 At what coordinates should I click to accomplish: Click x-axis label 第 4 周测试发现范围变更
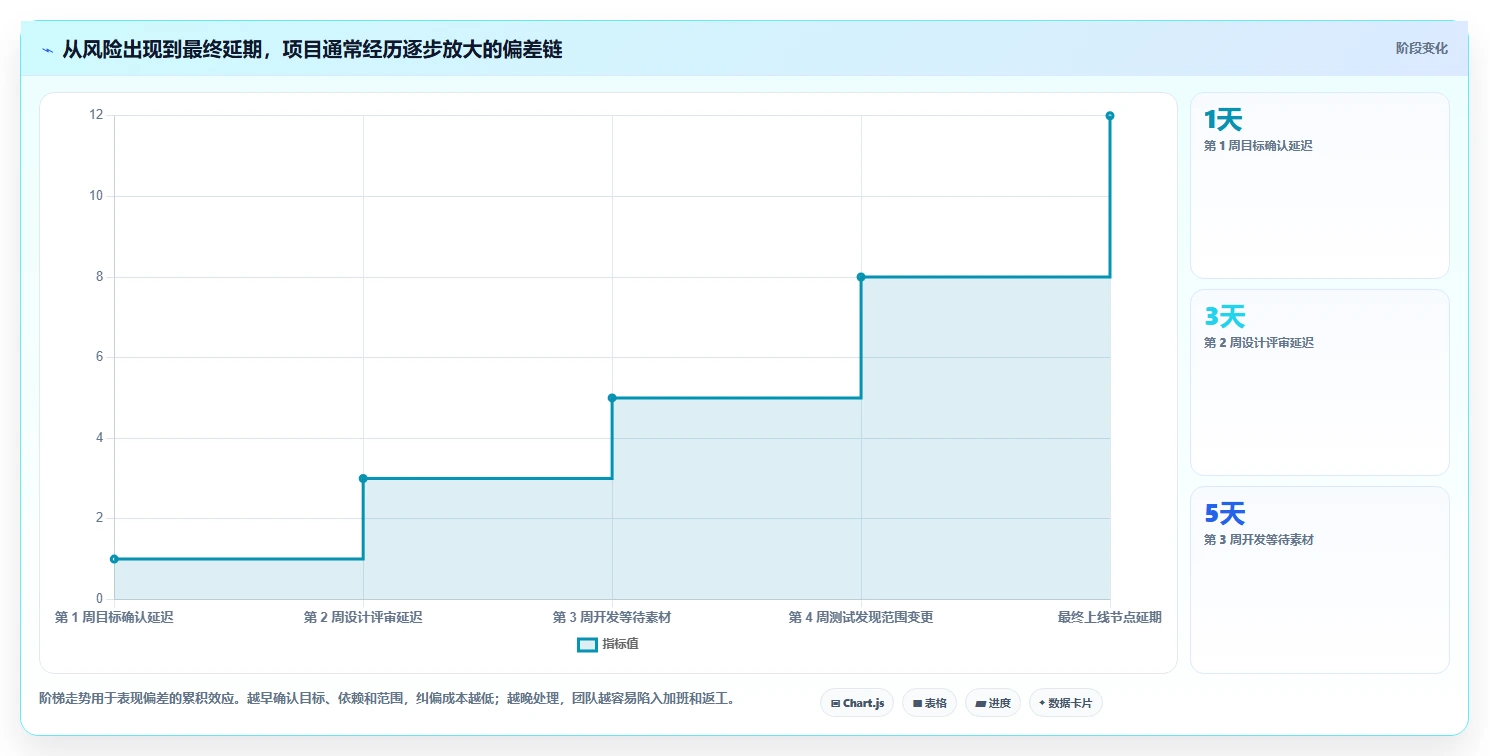pyautogui.click(x=861, y=617)
